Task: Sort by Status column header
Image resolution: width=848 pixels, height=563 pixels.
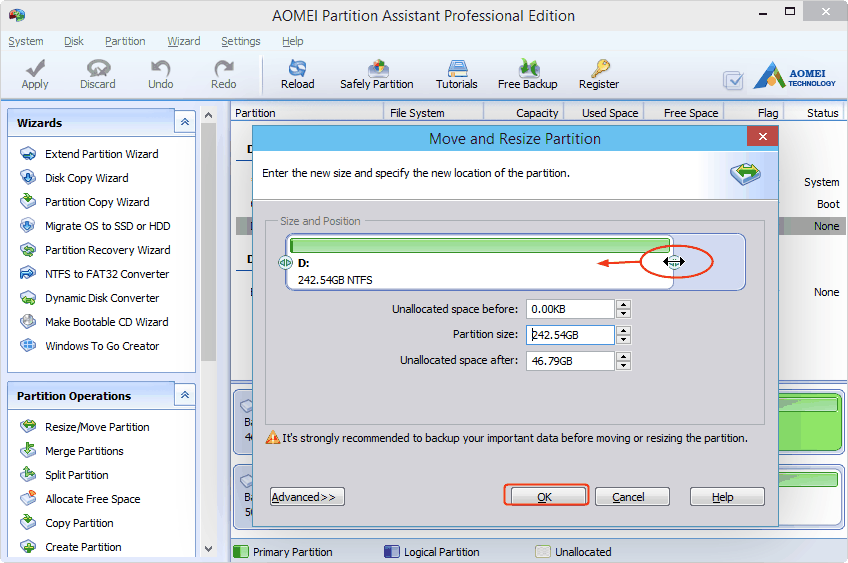Action: tap(814, 112)
